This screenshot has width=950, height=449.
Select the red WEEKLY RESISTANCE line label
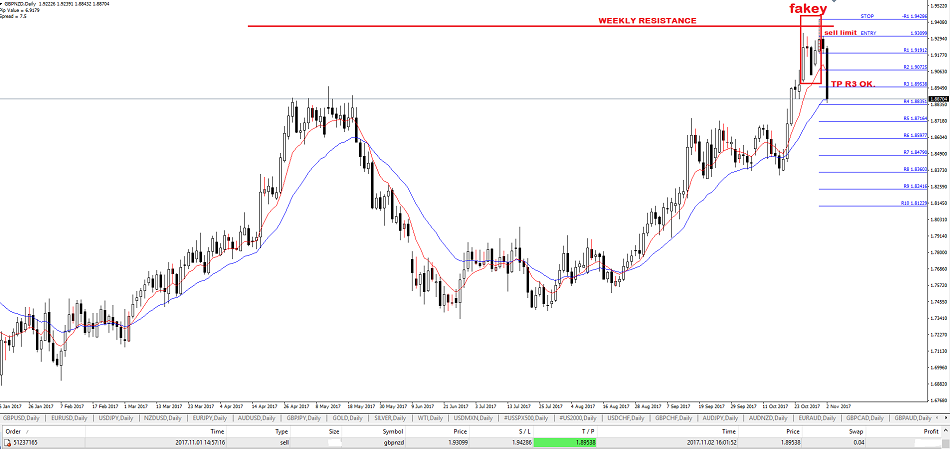click(x=647, y=20)
